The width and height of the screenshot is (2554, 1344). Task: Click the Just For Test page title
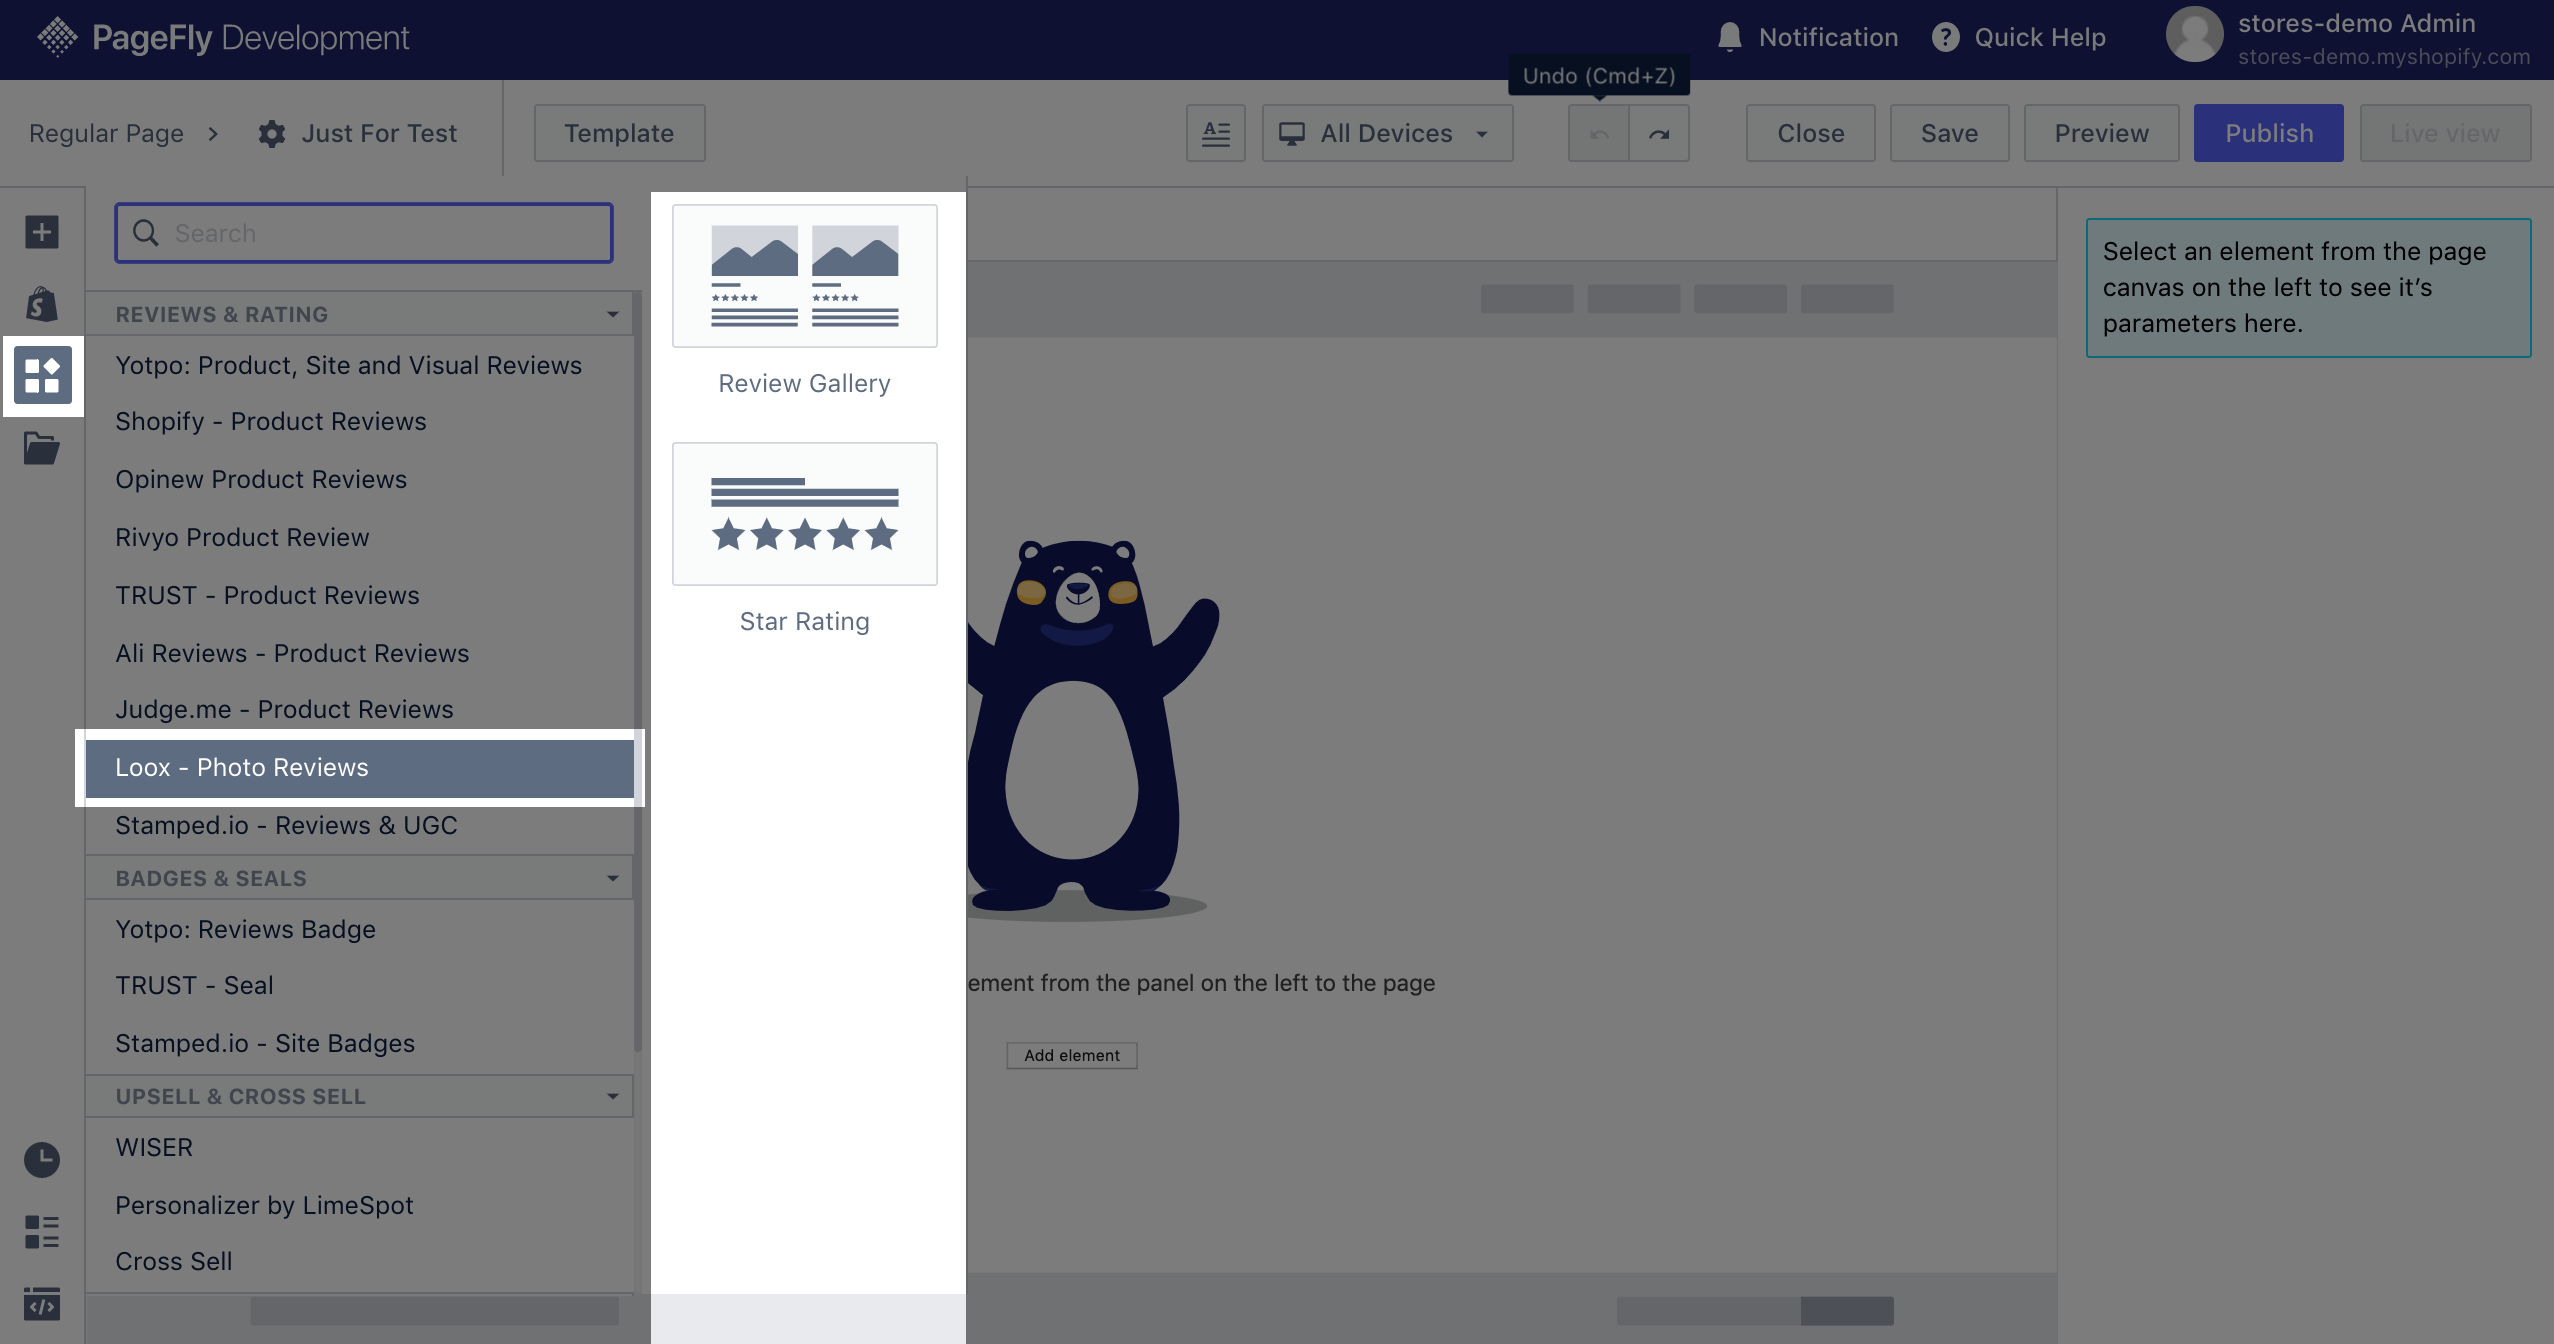coord(379,133)
